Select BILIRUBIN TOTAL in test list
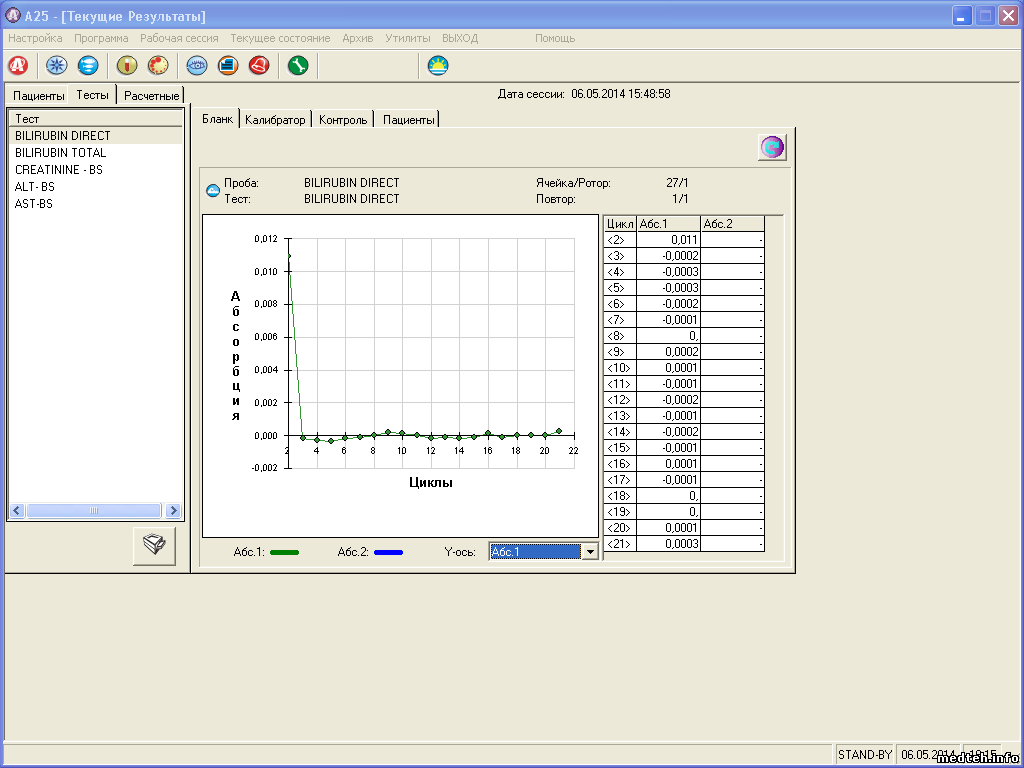This screenshot has width=1024, height=768. tap(61, 153)
